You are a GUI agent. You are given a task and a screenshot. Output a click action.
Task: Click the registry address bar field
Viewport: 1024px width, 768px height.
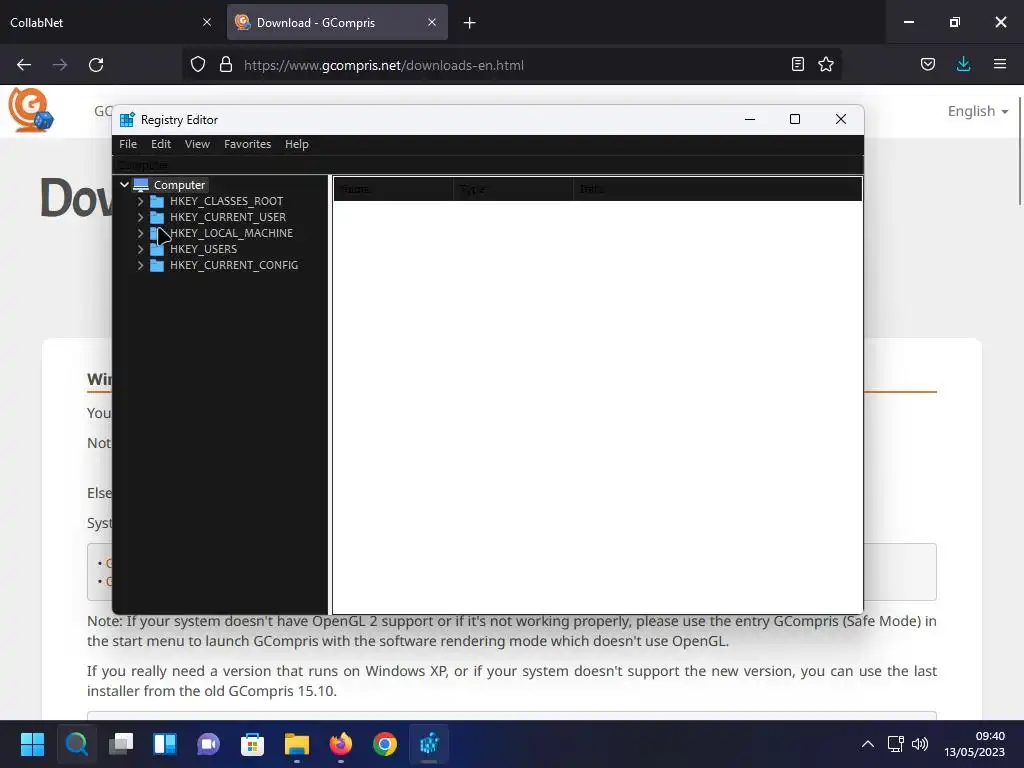[488, 165]
